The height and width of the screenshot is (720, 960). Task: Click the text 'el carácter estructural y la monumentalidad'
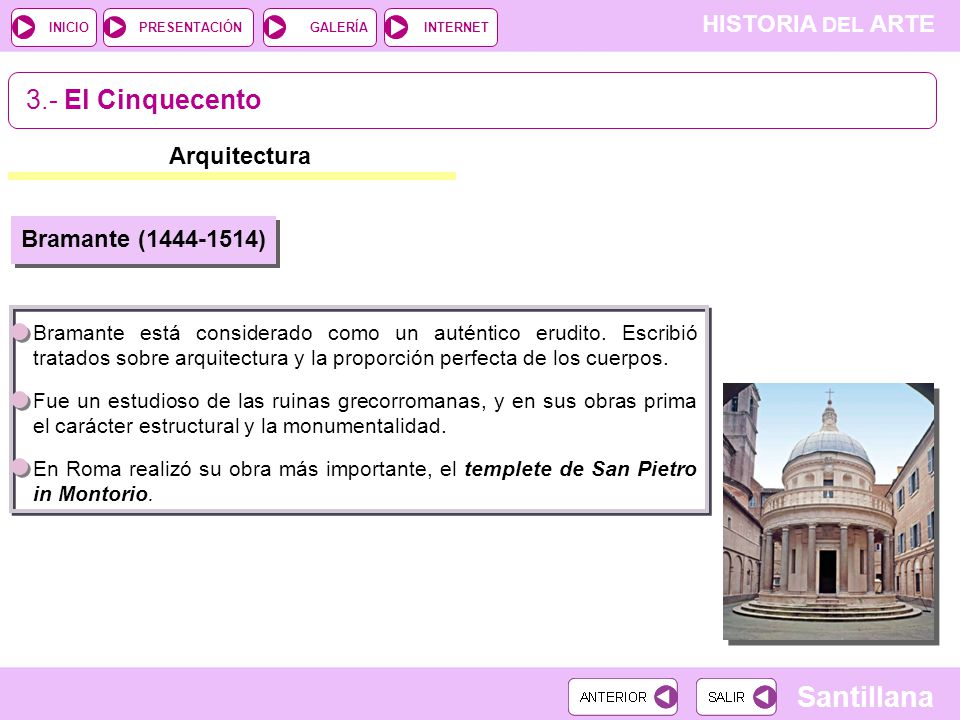coord(239,426)
